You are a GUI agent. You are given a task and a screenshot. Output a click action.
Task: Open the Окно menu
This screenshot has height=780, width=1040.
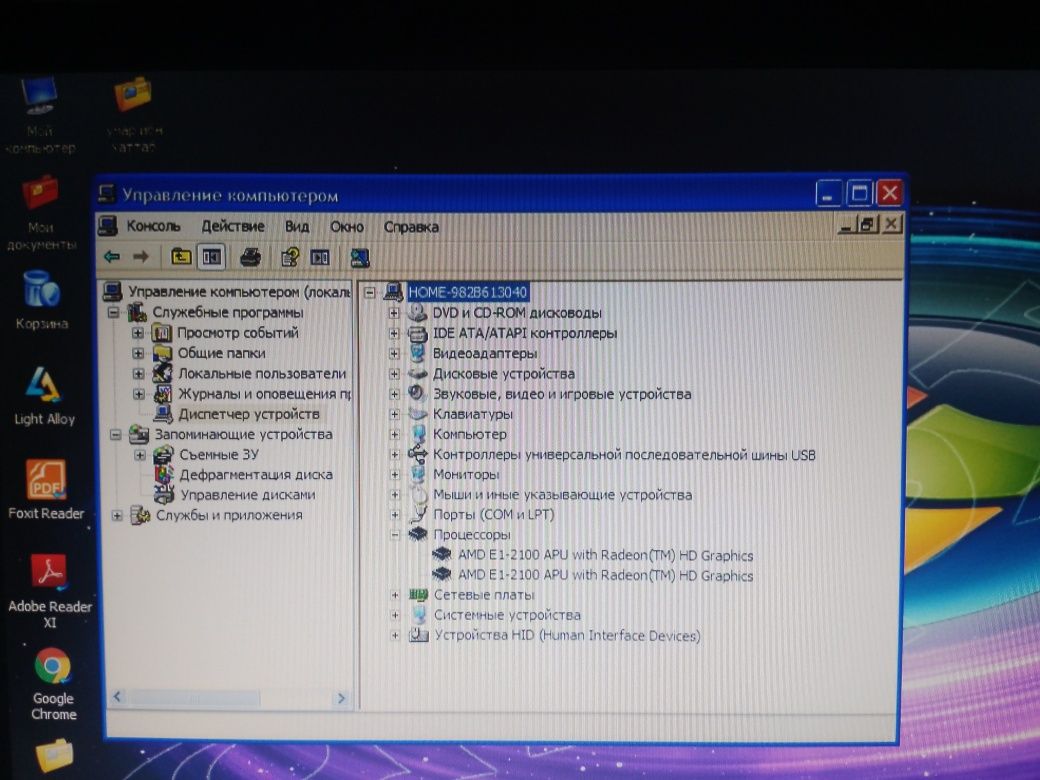click(x=347, y=227)
